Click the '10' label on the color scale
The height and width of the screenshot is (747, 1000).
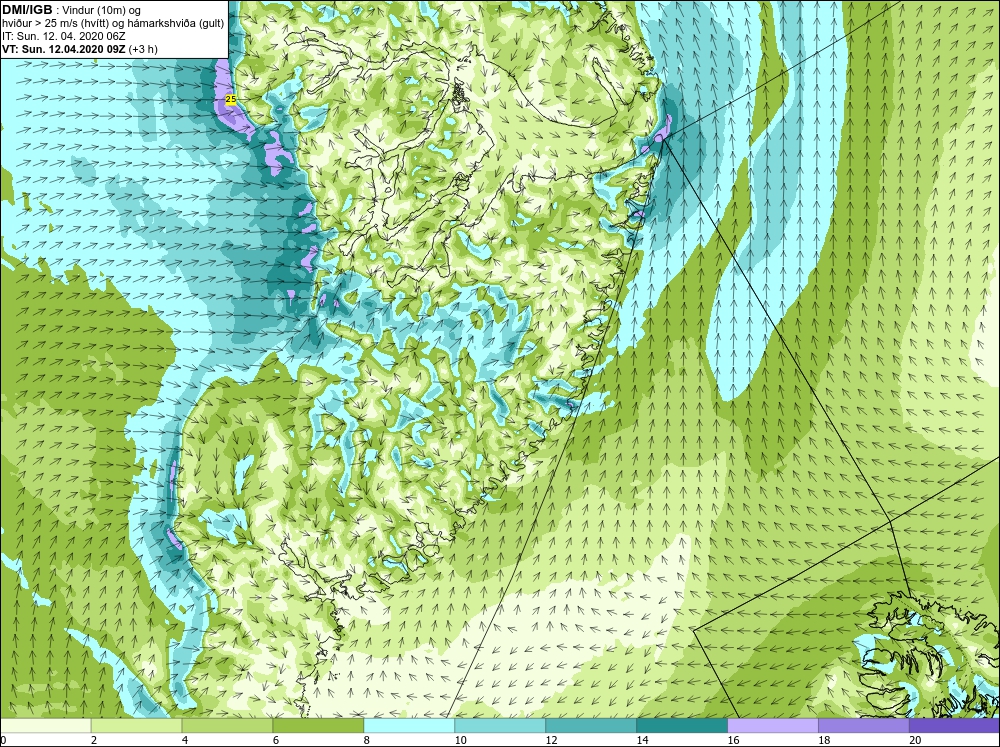(460, 740)
